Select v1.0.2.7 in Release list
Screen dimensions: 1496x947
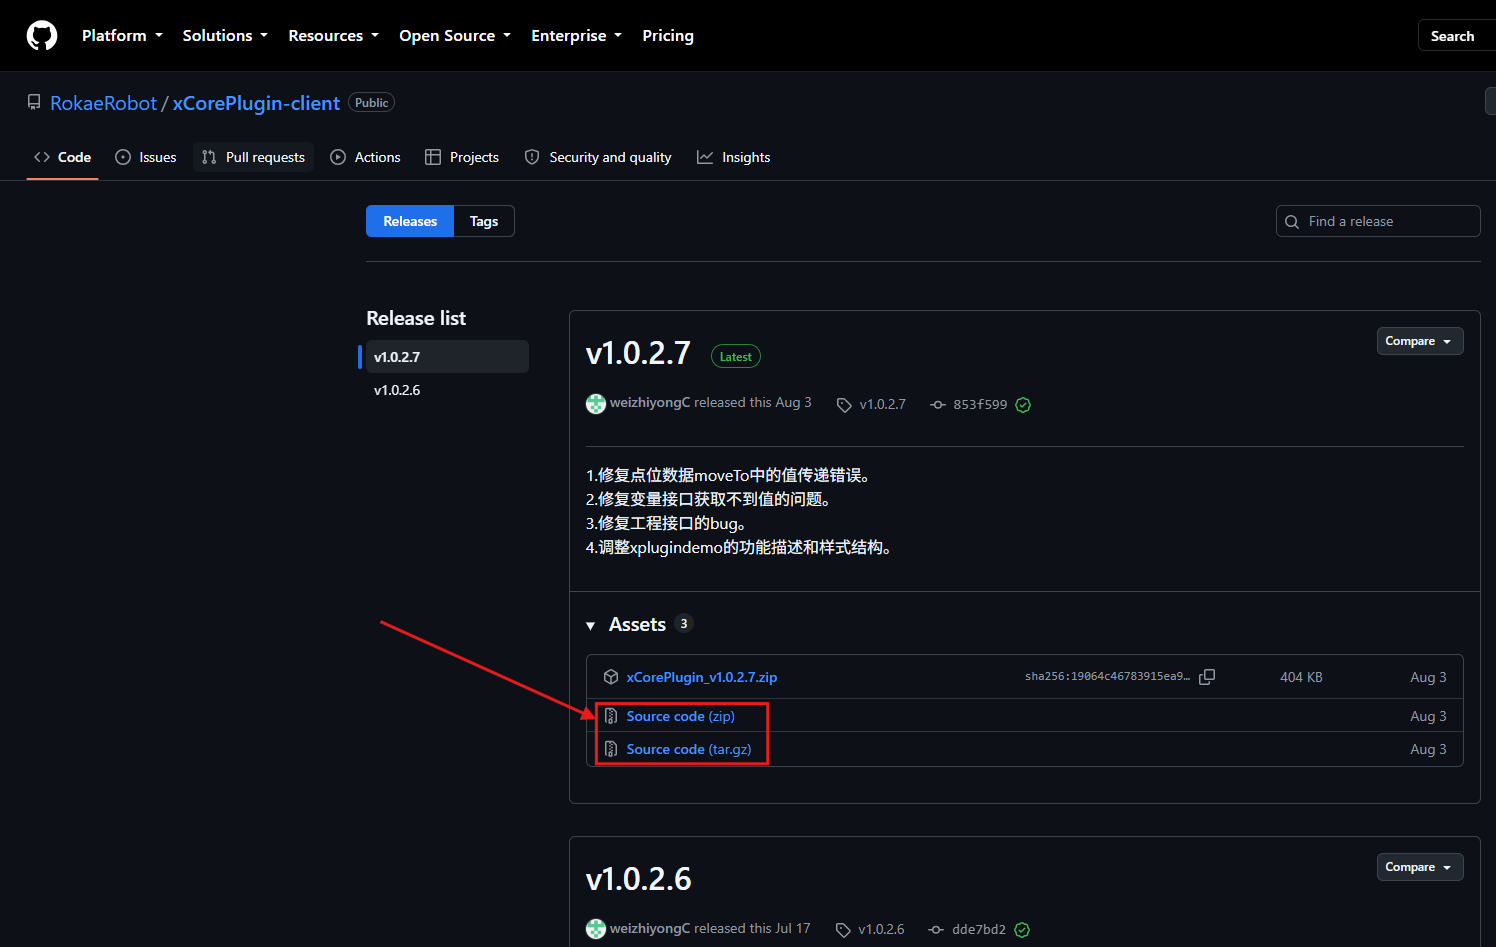pos(445,357)
